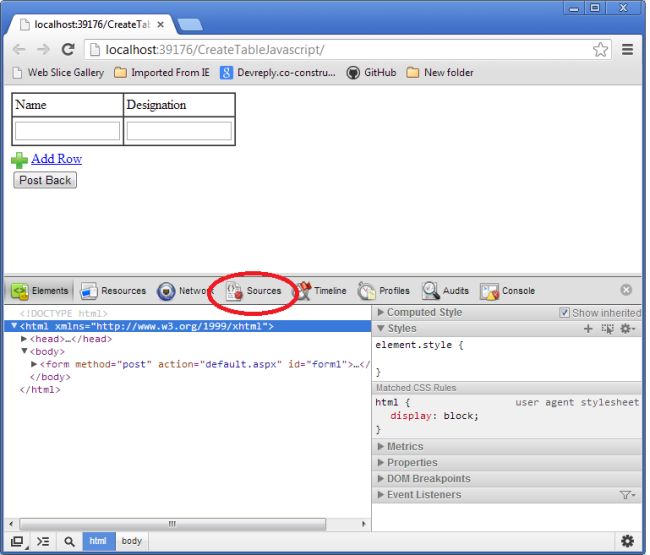The height and width of the screenshot is (555, 650).
Task: Maximize the browser window
Action: 595,8
